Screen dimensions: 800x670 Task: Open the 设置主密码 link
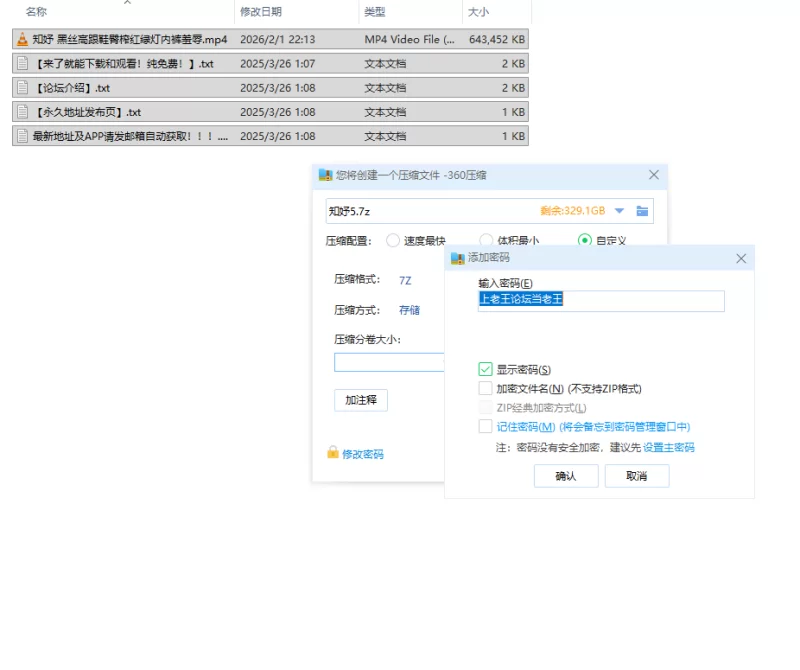click(668, 448)
